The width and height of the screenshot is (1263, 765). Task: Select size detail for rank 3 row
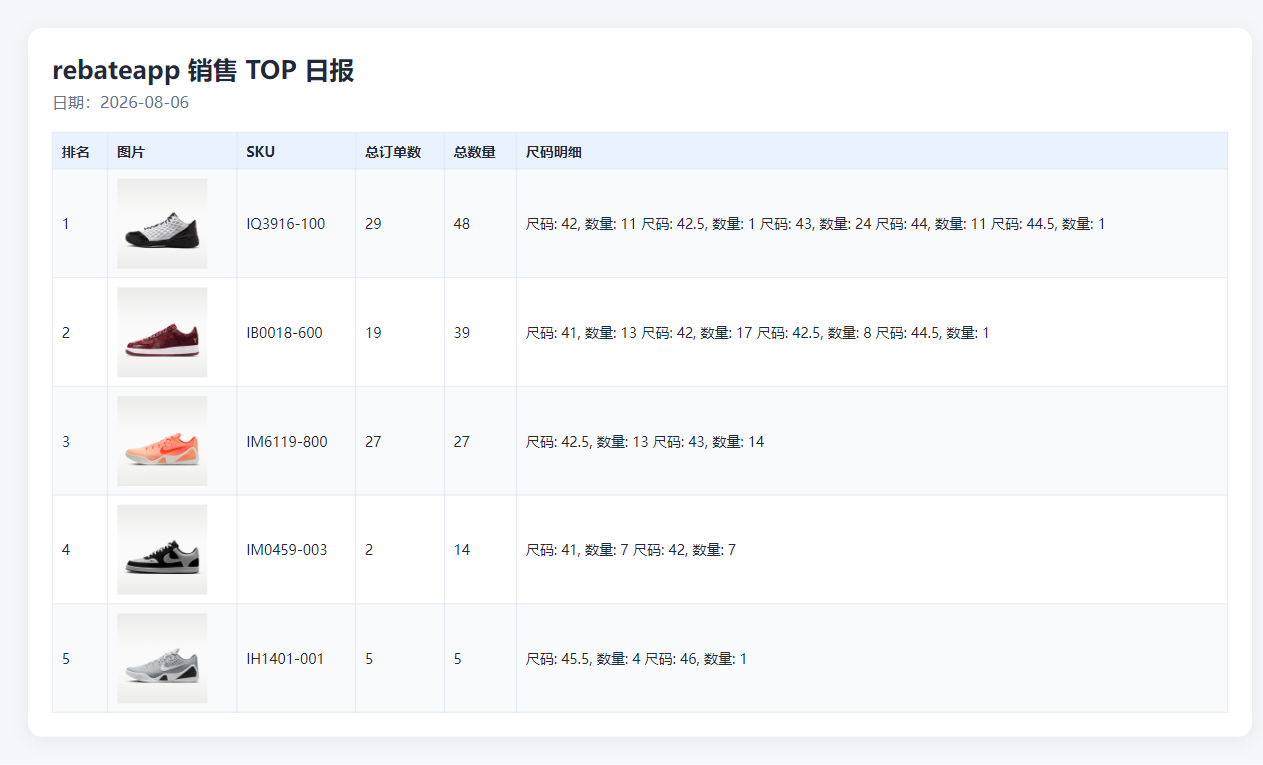tap(645, 441)
